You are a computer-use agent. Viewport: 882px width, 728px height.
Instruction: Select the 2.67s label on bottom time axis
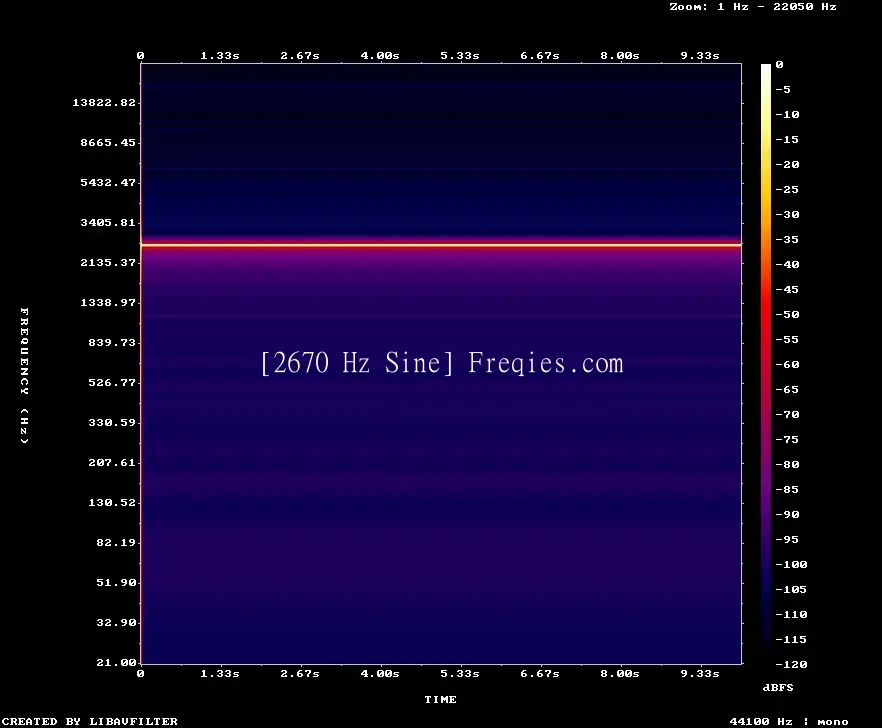click(x=300, y=673)
